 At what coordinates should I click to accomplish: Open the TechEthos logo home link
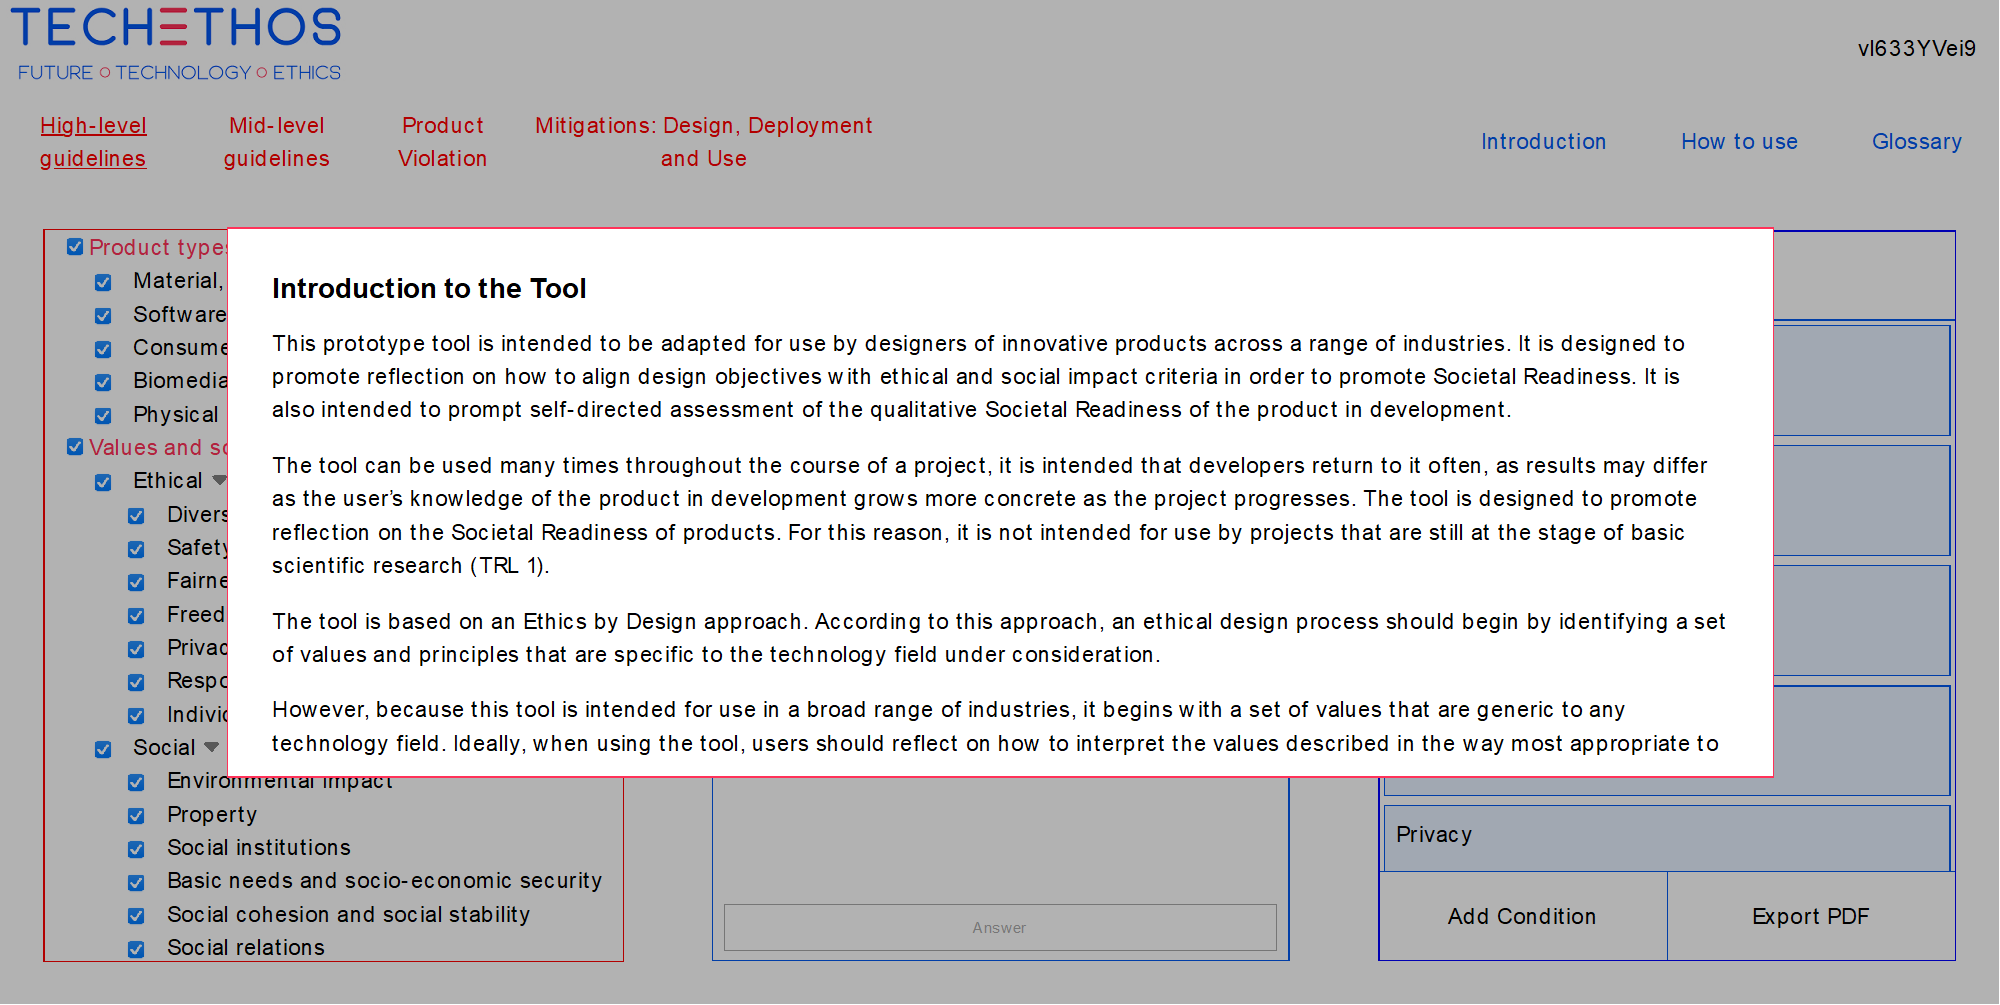point(177,44)
